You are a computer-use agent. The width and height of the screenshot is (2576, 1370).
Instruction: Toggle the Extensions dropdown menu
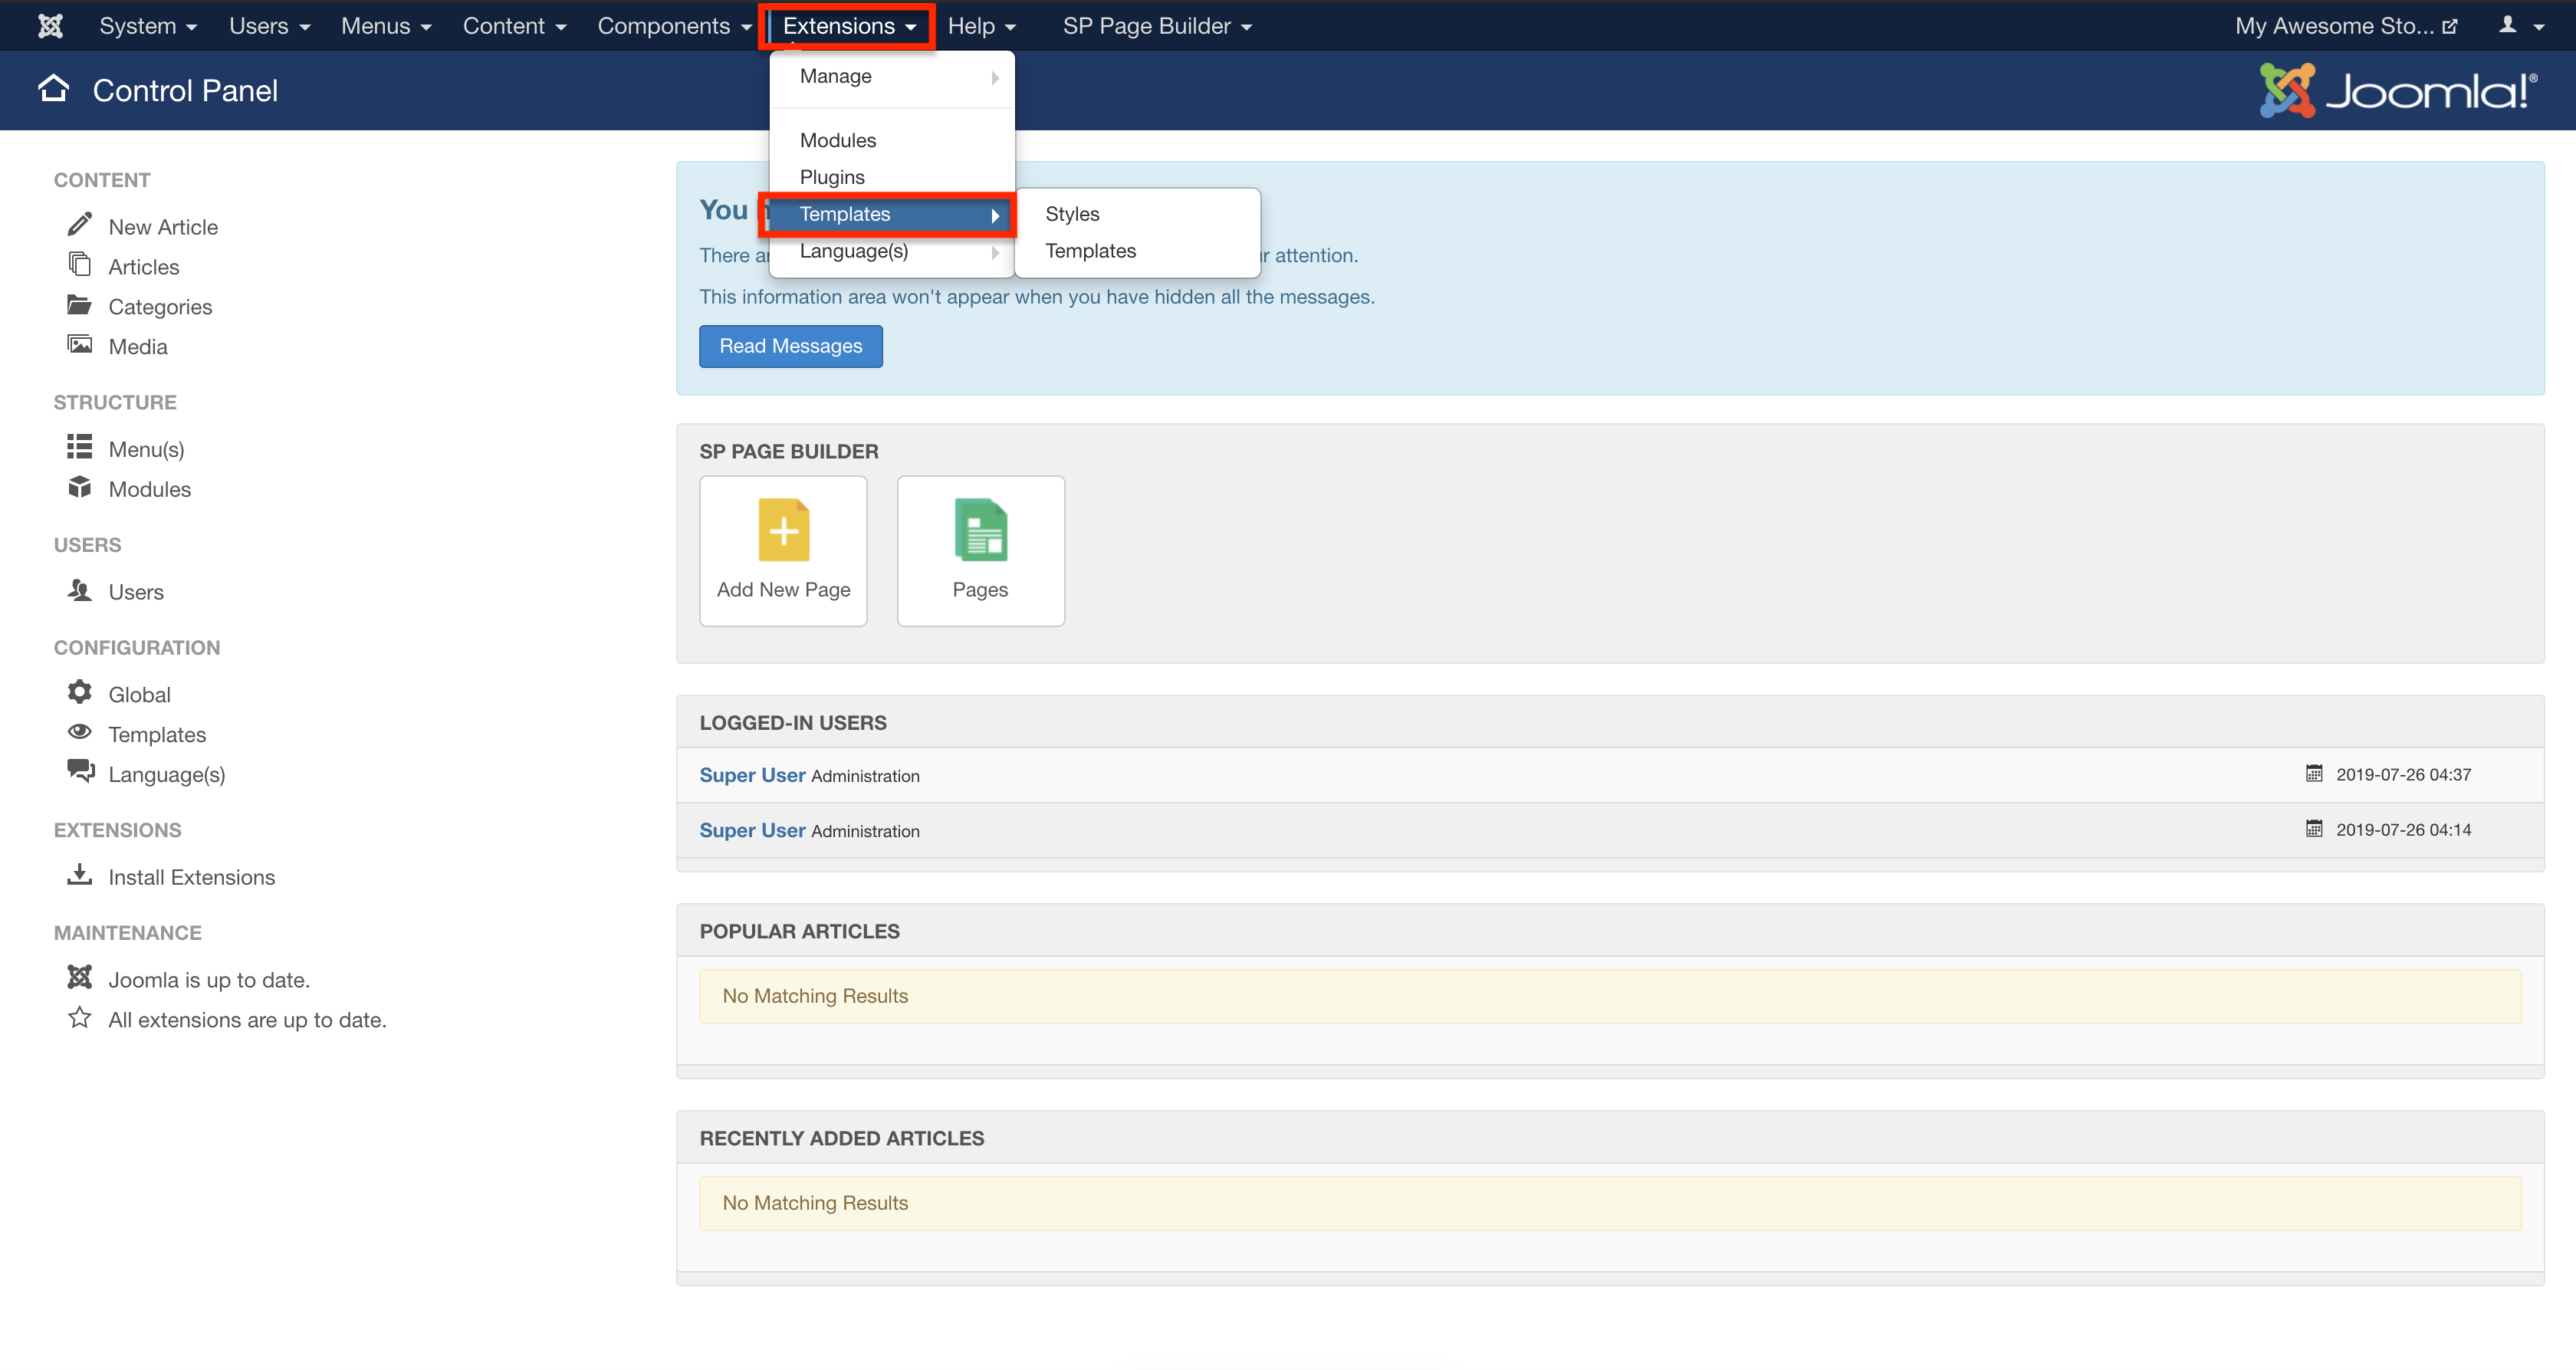(x=849, y=26)
